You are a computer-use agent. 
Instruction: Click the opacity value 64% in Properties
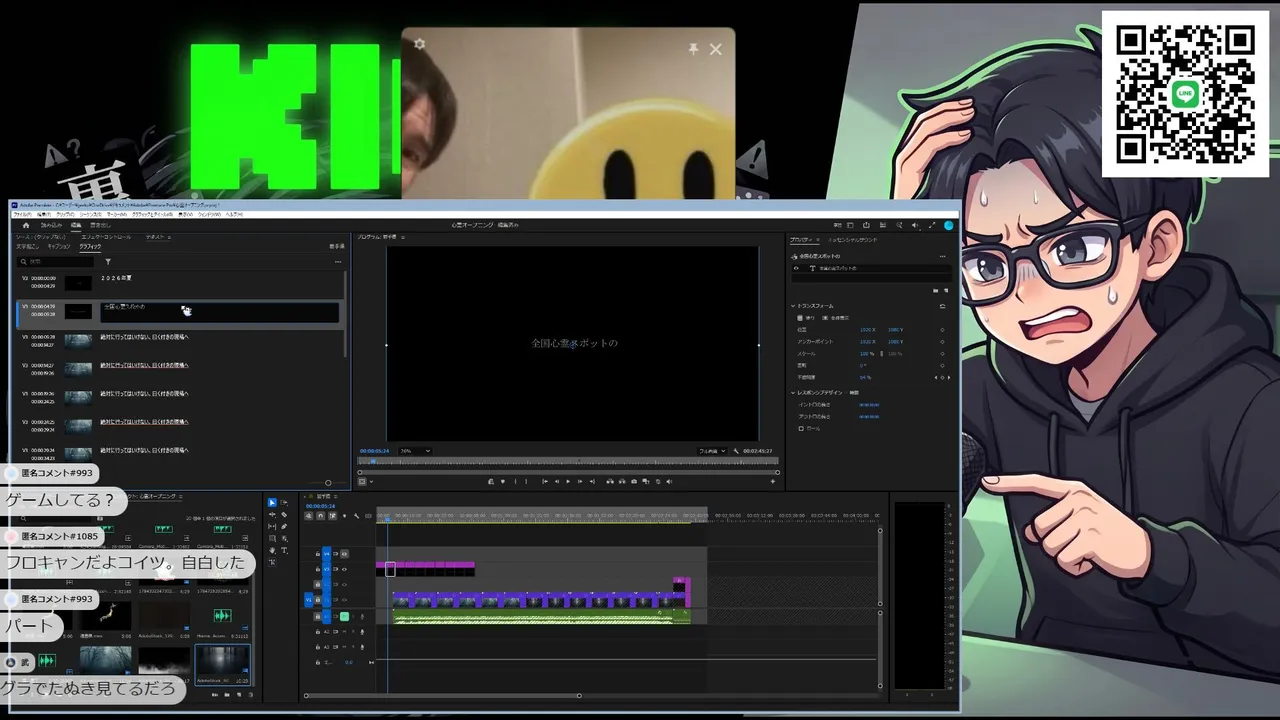click(x=865, y=377)
